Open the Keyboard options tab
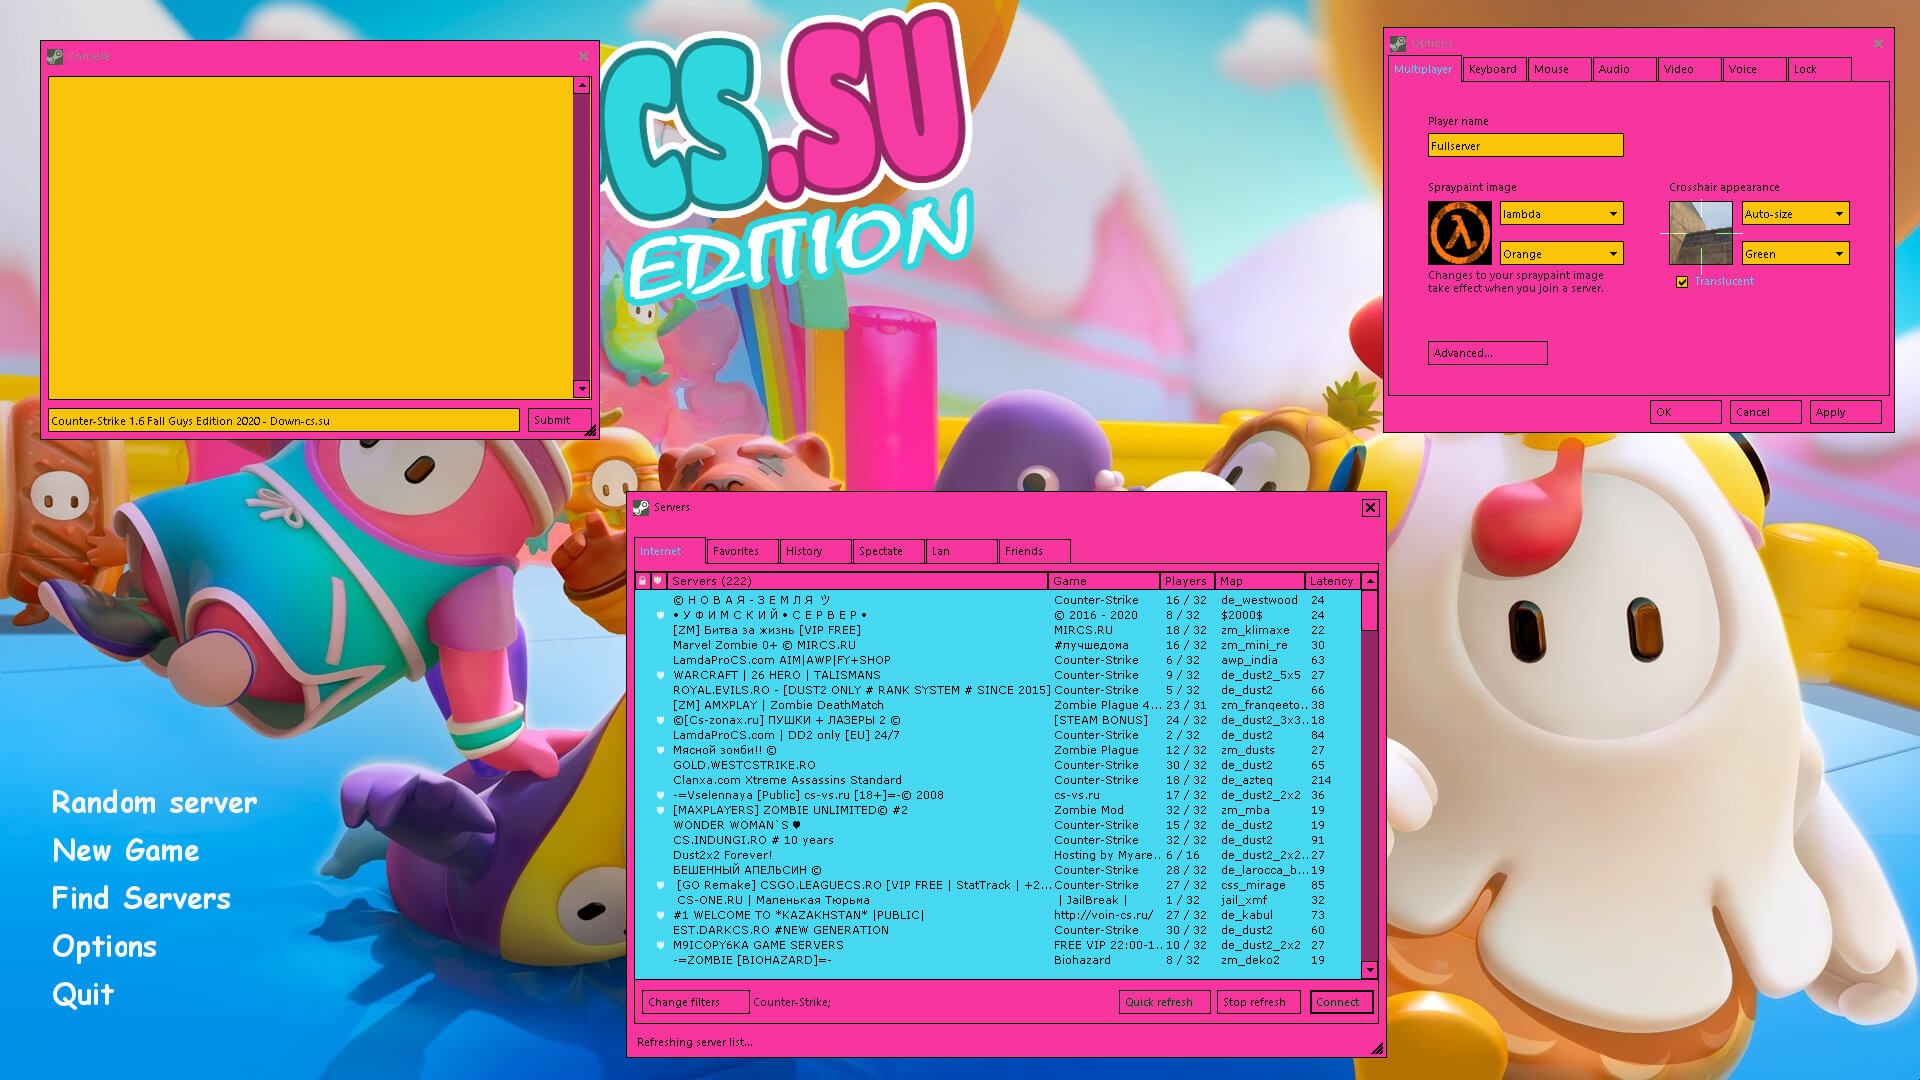1920x1080 pixels. tap(1494, 69)
